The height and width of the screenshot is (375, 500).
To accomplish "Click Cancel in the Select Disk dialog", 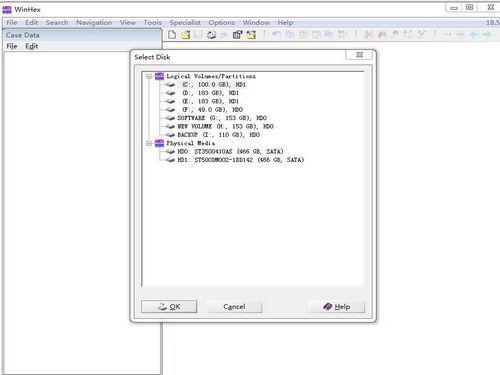I will 234,307.
